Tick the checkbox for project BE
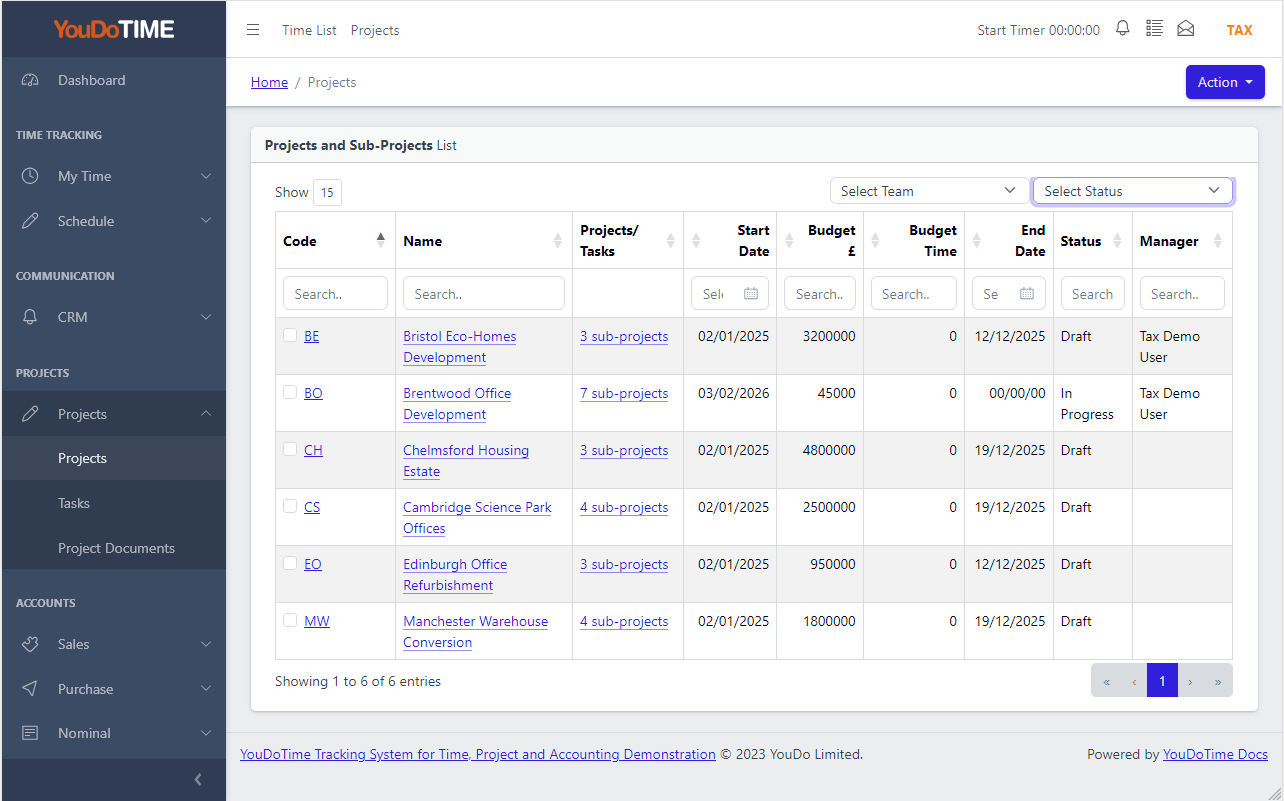The width and height of the screenshot is (1284, 801). 290,335
